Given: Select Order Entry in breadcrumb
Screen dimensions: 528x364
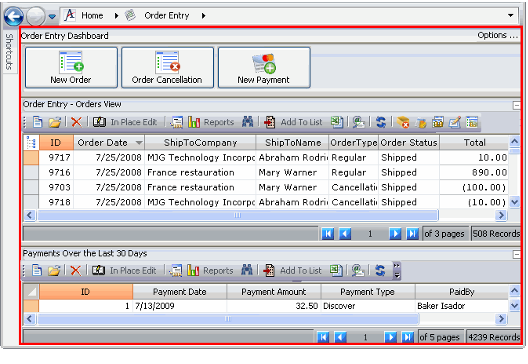Looking at the screenshot, I should click(166, 15).
